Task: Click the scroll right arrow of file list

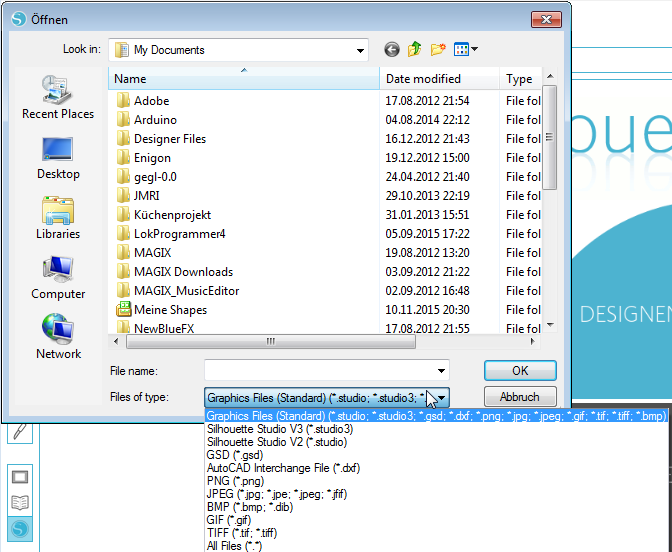Action: click(533, 342)
